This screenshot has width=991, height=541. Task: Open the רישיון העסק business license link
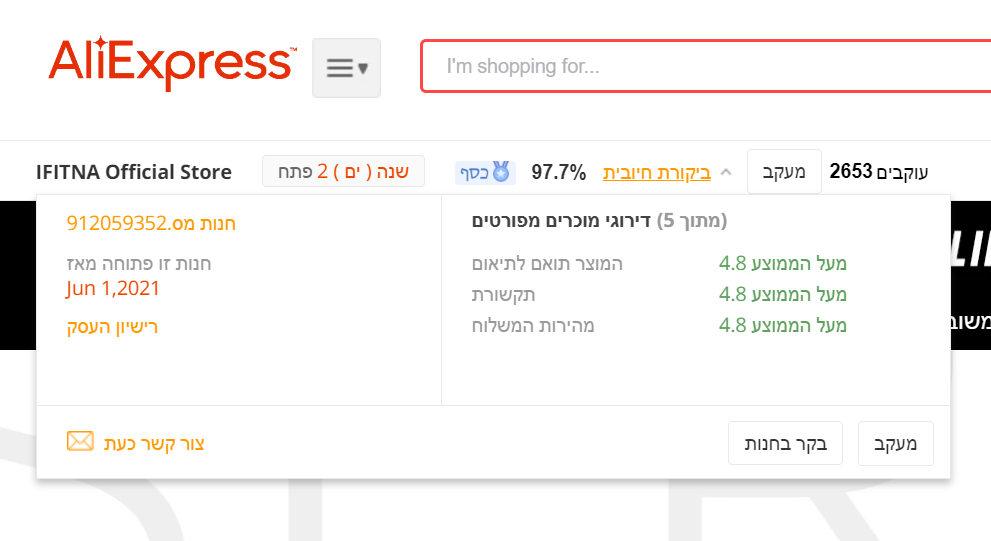(x=112, y=326)
